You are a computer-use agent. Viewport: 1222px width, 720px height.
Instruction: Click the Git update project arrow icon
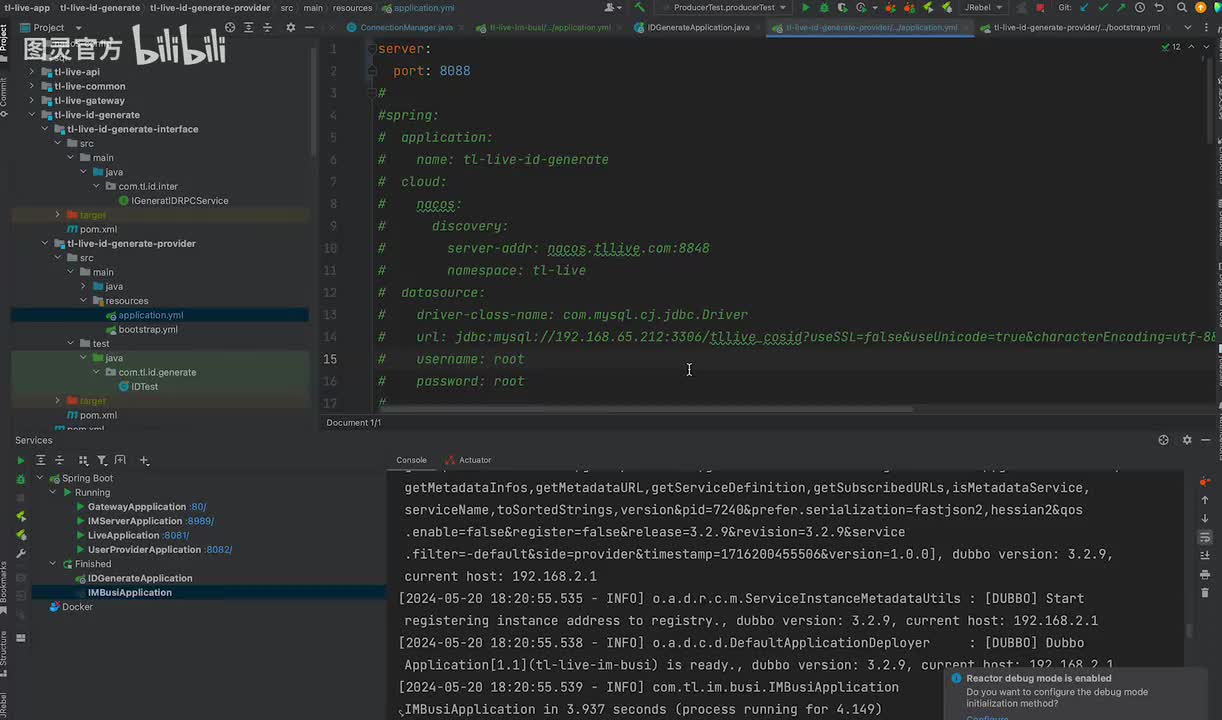(x=1084, y=8)
